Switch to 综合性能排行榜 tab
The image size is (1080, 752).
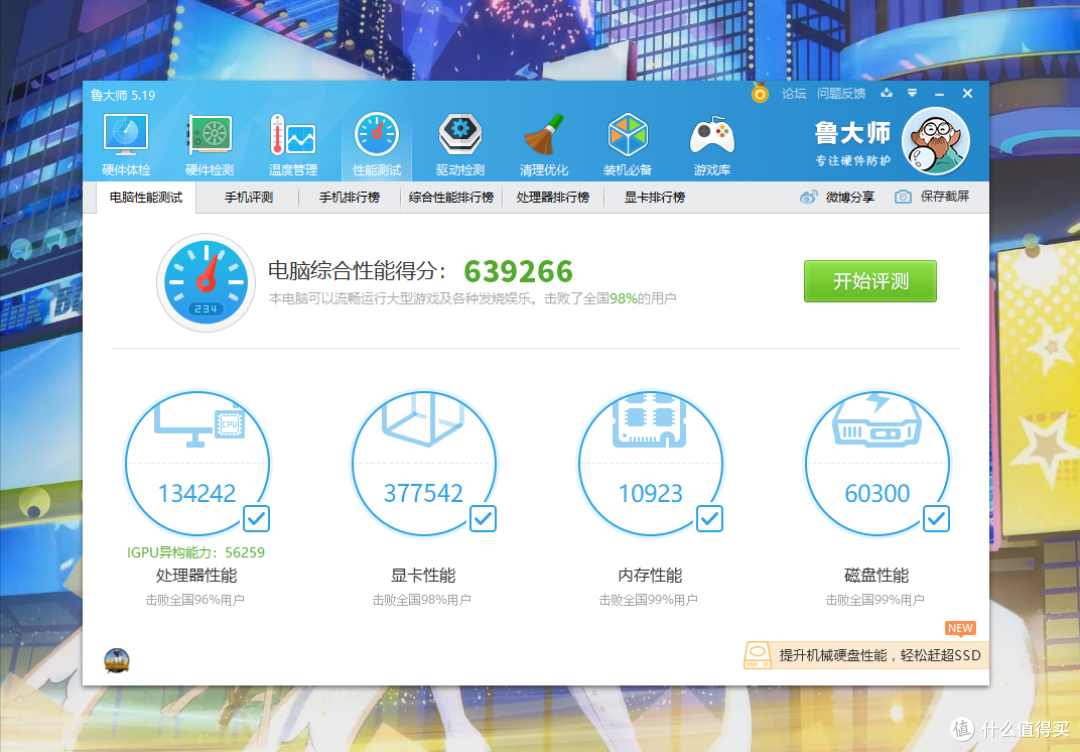(451, 198)
